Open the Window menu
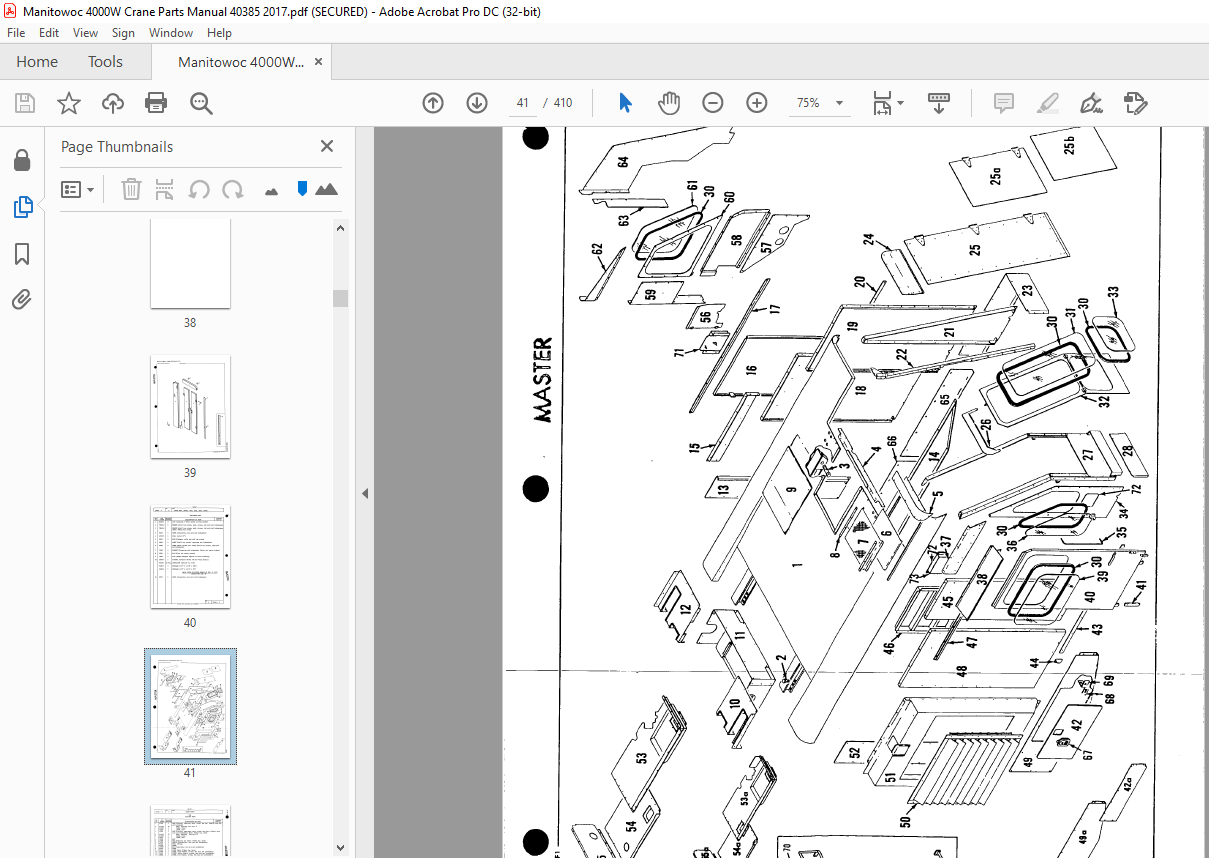This screenshot has height=858, width=1209. tap(171, 33)
